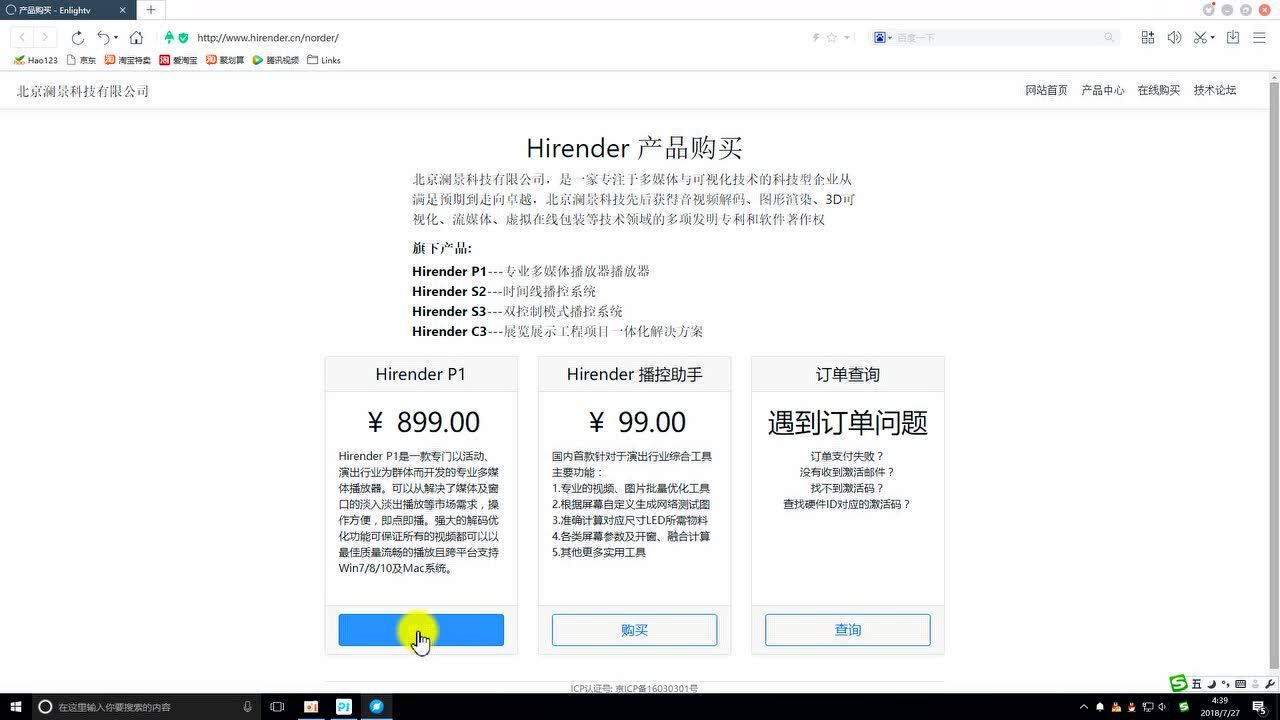1280x720 pixels.
Task: Open the 京东 bookmark
Action: (x=82, y=60)
